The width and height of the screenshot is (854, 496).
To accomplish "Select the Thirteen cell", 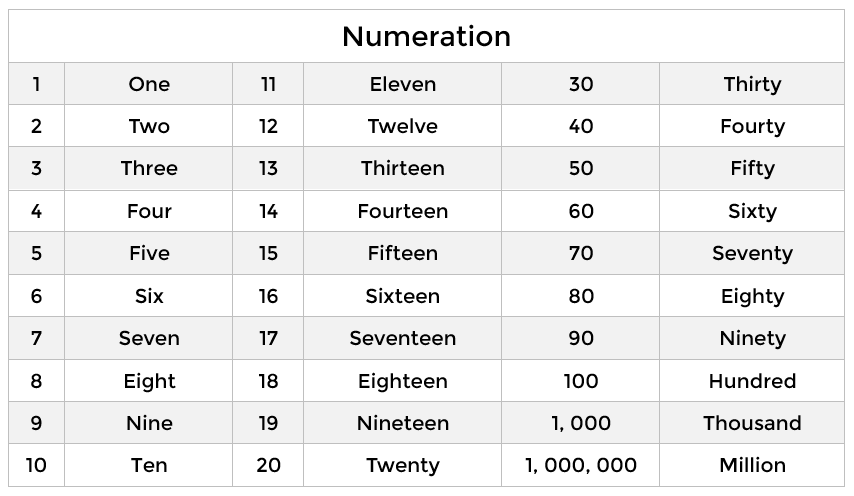I will [x=402, y=168].
